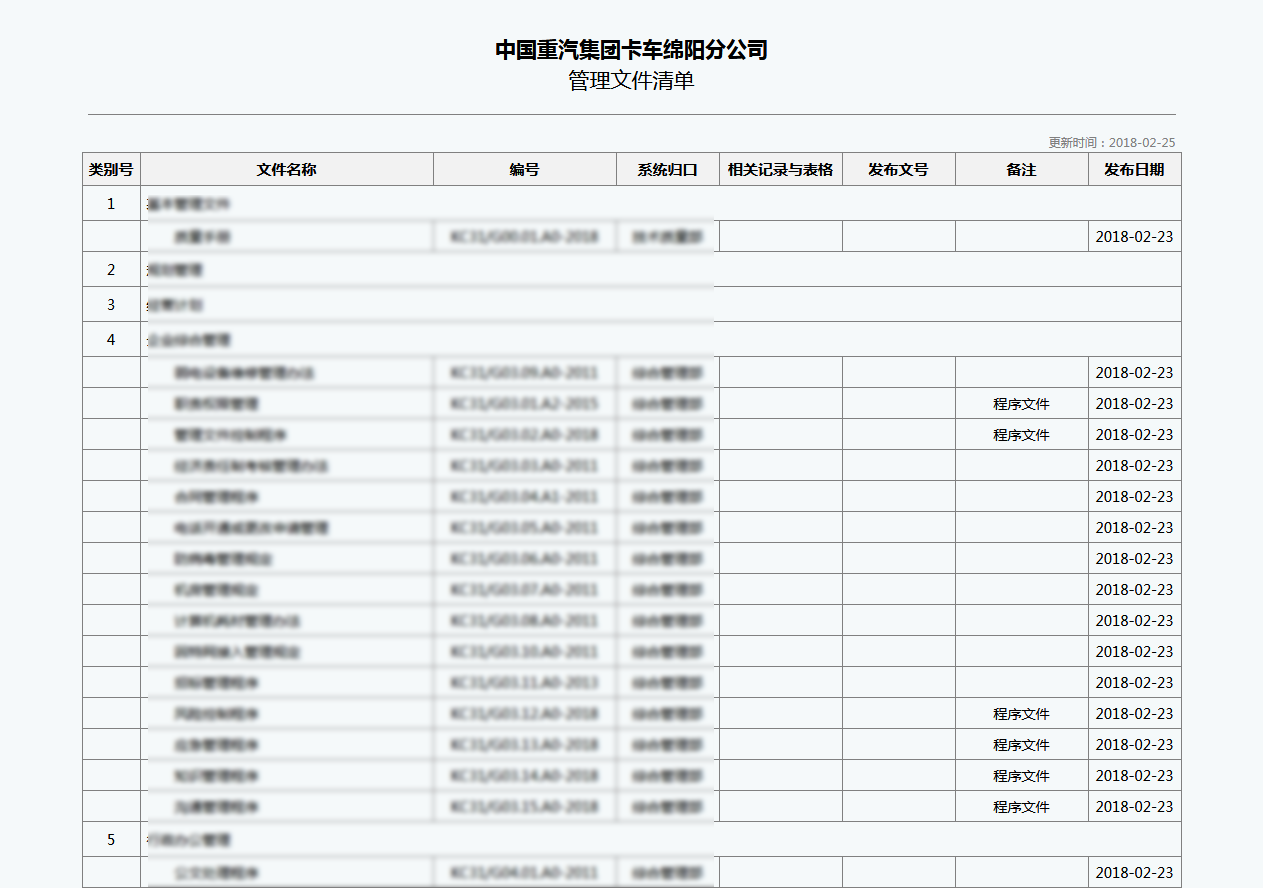Click date 2018-02-23 in G04.01.A0-2011 row
The width and height of the screenshot is (1263, 888).
click(1135, 873)
